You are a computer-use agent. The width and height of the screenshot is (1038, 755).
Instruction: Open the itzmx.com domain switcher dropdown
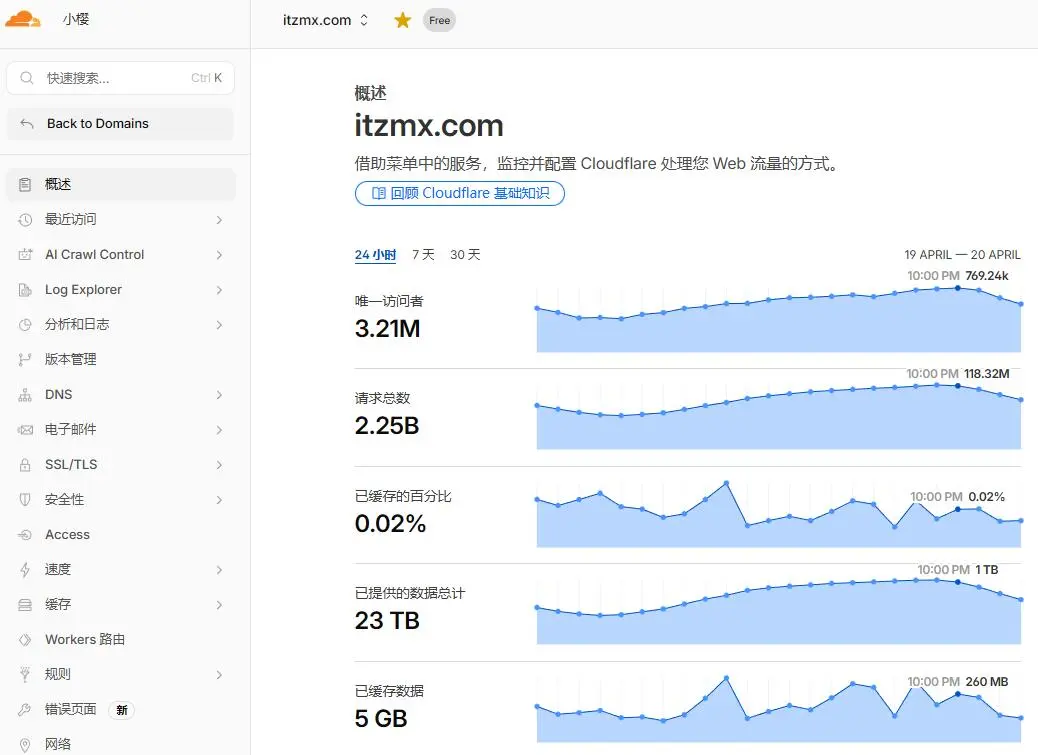(325, 21)
